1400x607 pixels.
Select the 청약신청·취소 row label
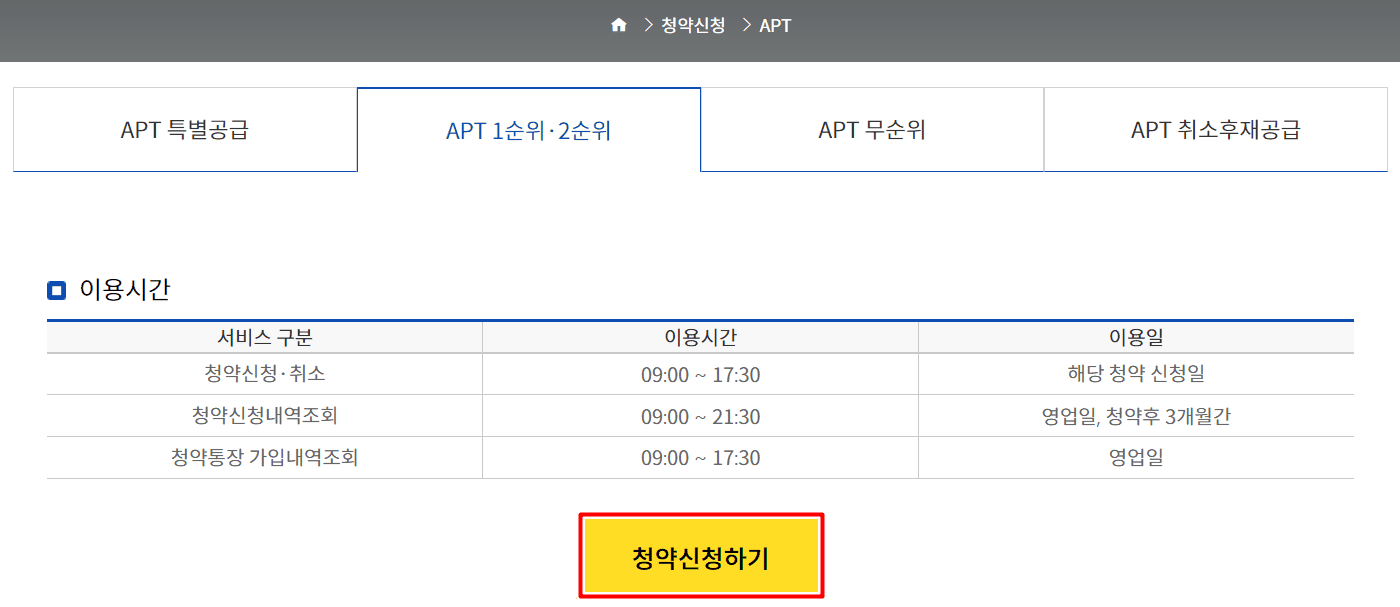point(265,375)
